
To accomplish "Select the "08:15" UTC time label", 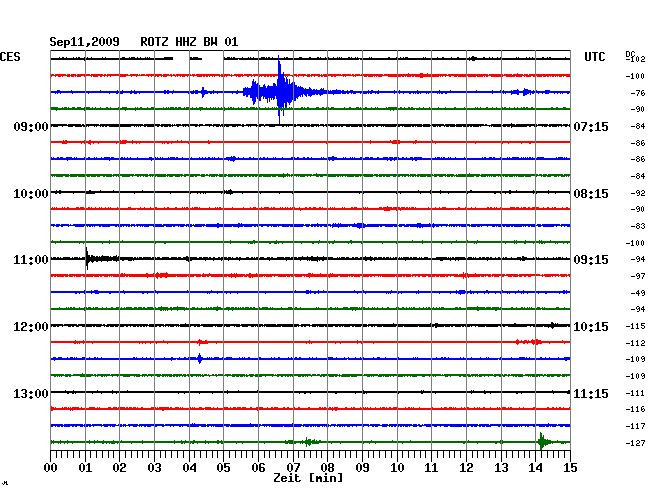I will (591, 194).
